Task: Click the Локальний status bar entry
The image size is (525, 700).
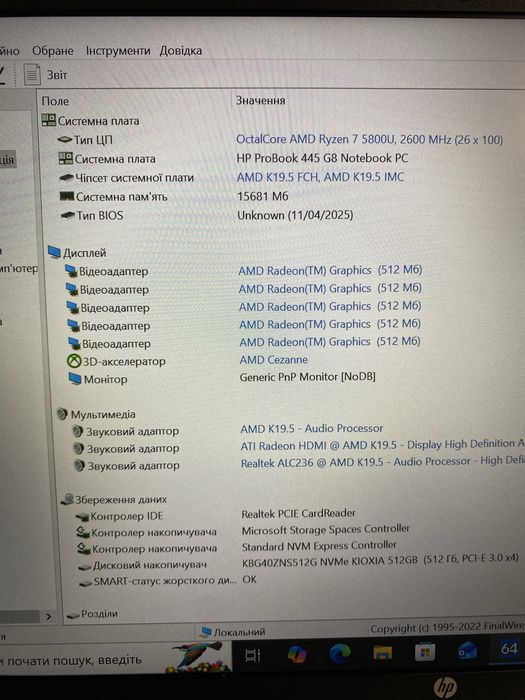Action: tap(233, 632)
